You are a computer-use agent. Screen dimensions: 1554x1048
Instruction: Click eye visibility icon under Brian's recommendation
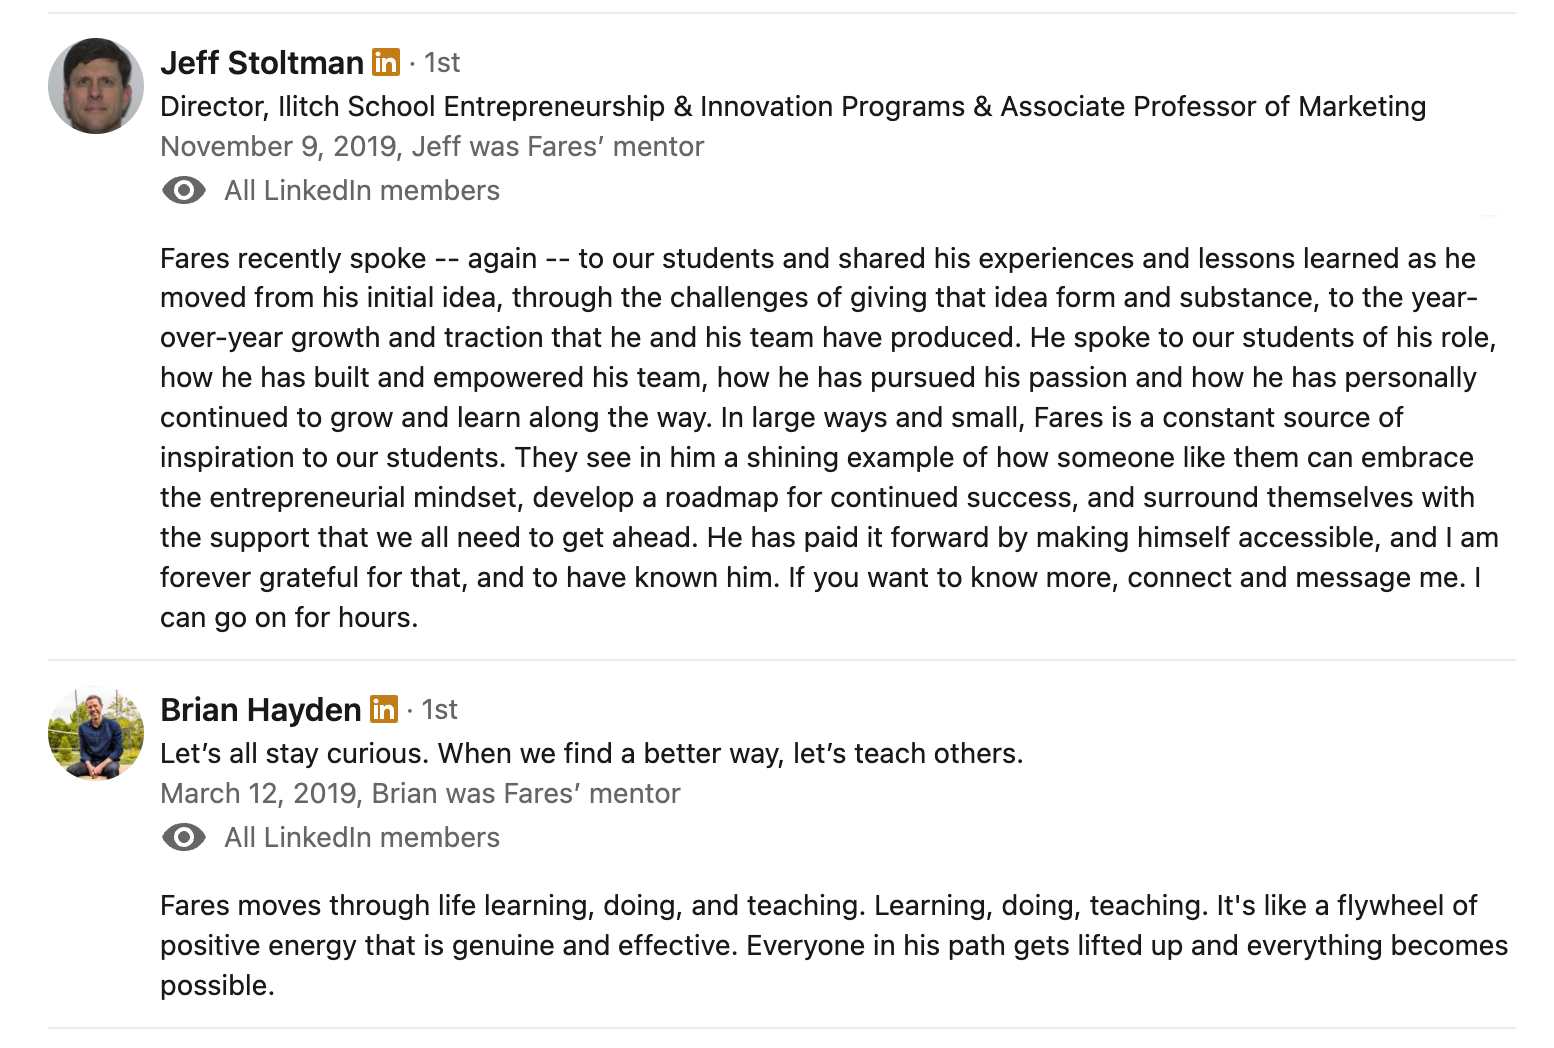tap(184, 837)
